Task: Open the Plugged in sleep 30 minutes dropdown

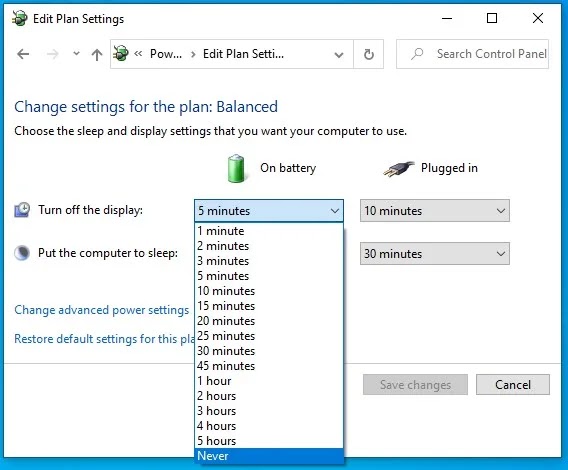Action: click(x=435, y=254)
